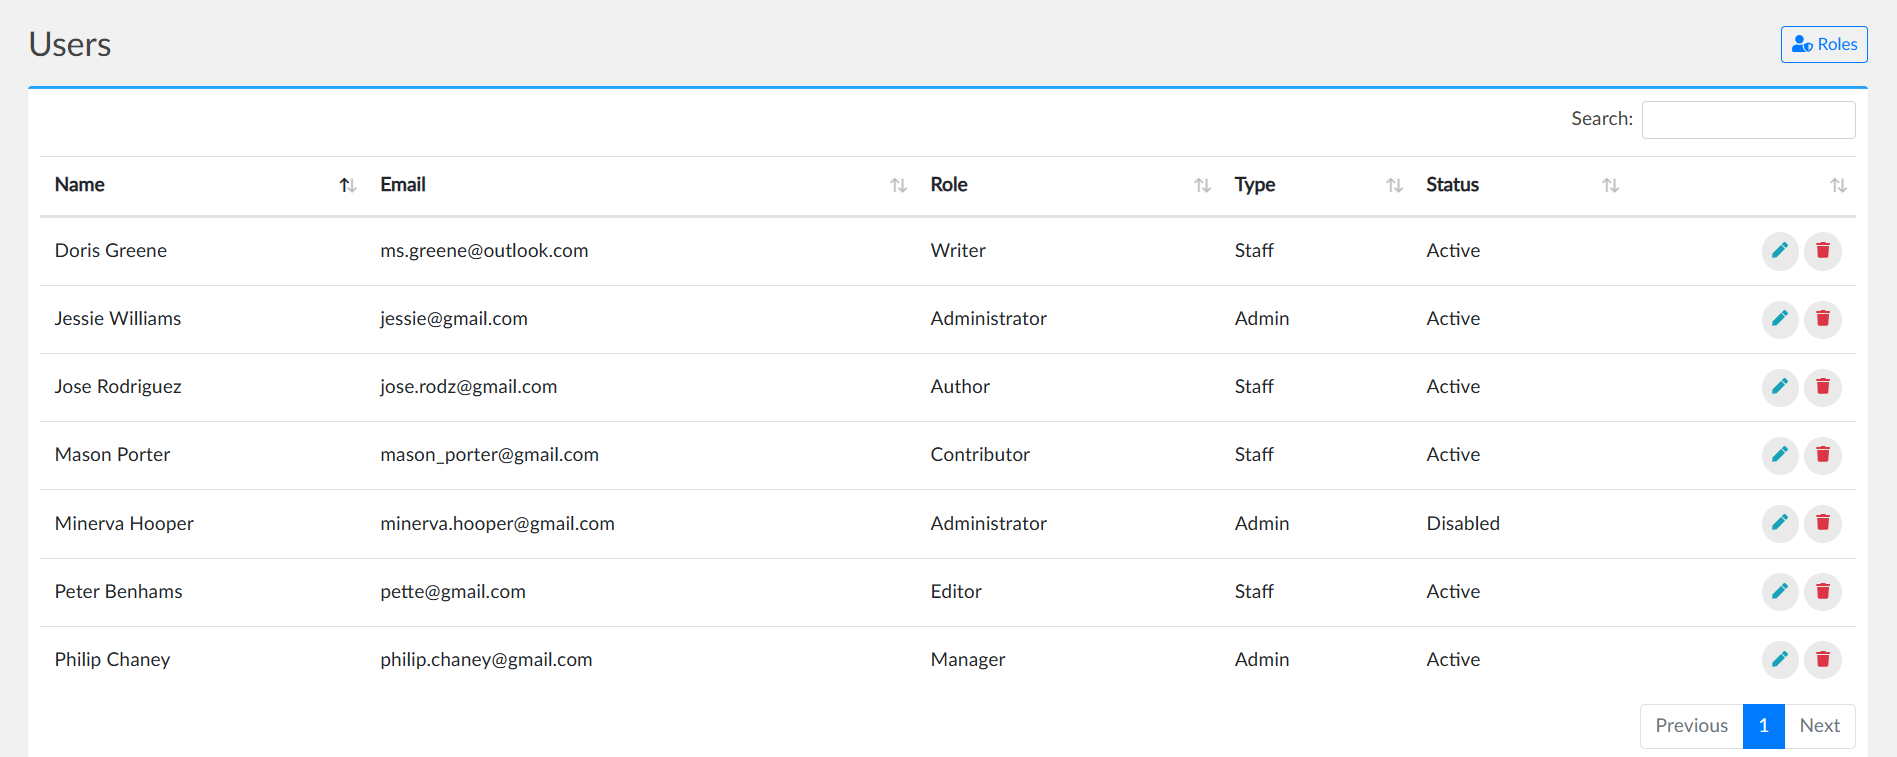
Task: Focus the Search input field
Action: pyautogui.click(x=1748, y=120)
